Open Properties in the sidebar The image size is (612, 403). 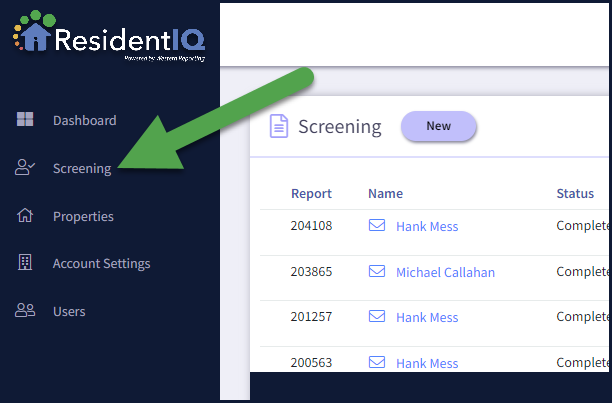[84, 217]
